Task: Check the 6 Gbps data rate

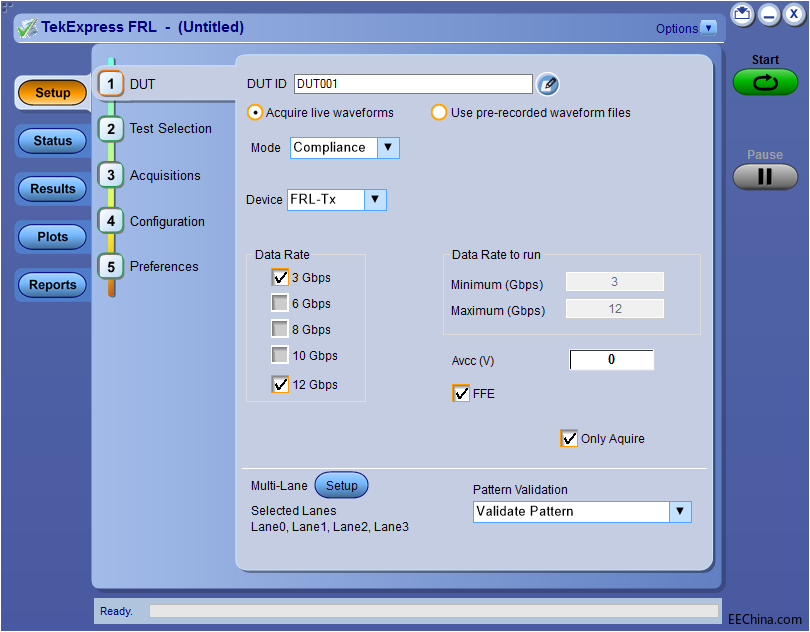Action: pos(280,303)
